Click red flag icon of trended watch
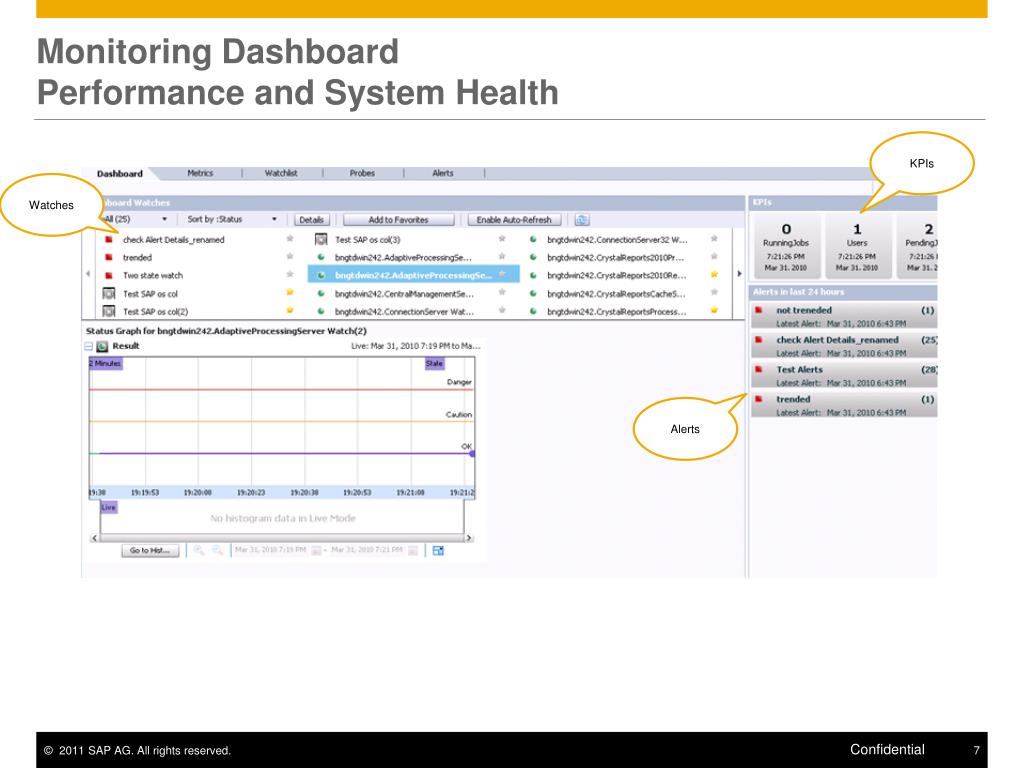The width and height of the screenshot is (1024, 768). click(x=109, y=257)
